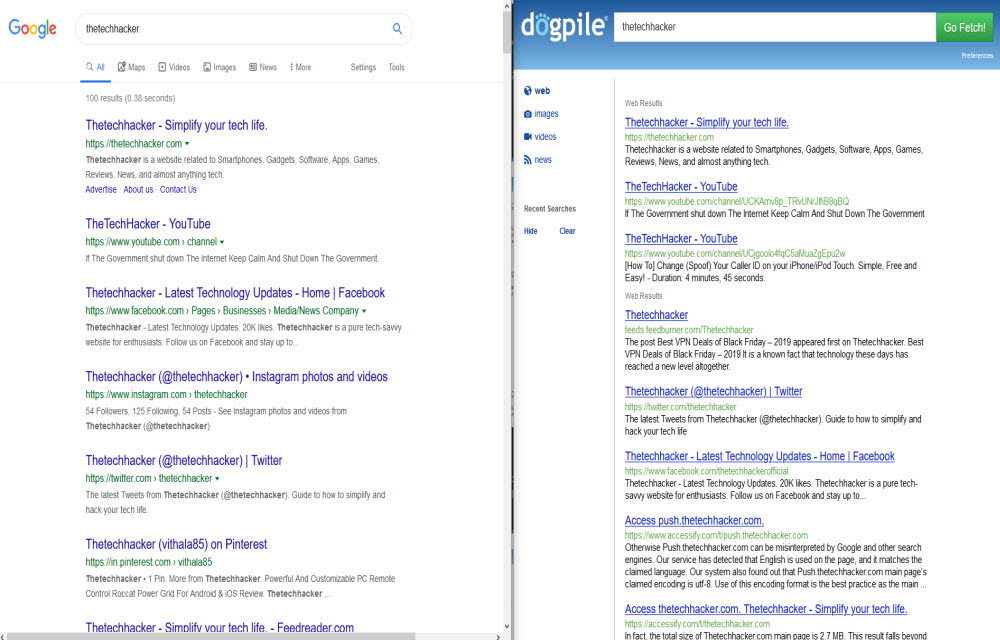Click the horizontal scrollbar right arrow in Google

tap(498, 636)
